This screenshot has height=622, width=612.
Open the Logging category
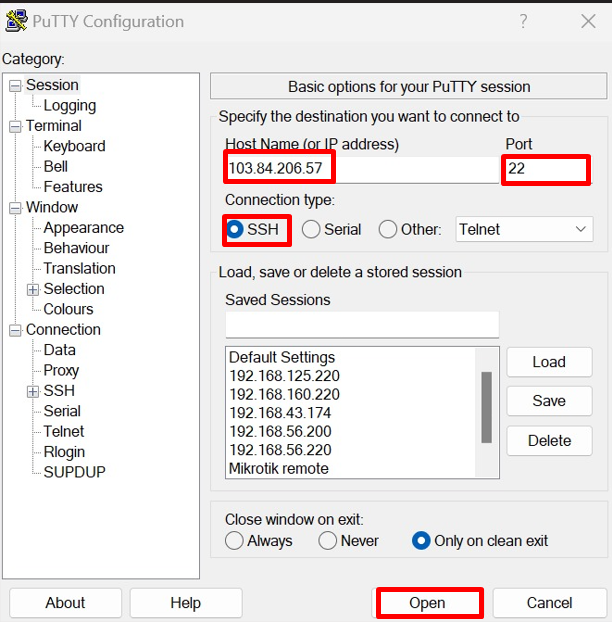(x=70, y=106)
